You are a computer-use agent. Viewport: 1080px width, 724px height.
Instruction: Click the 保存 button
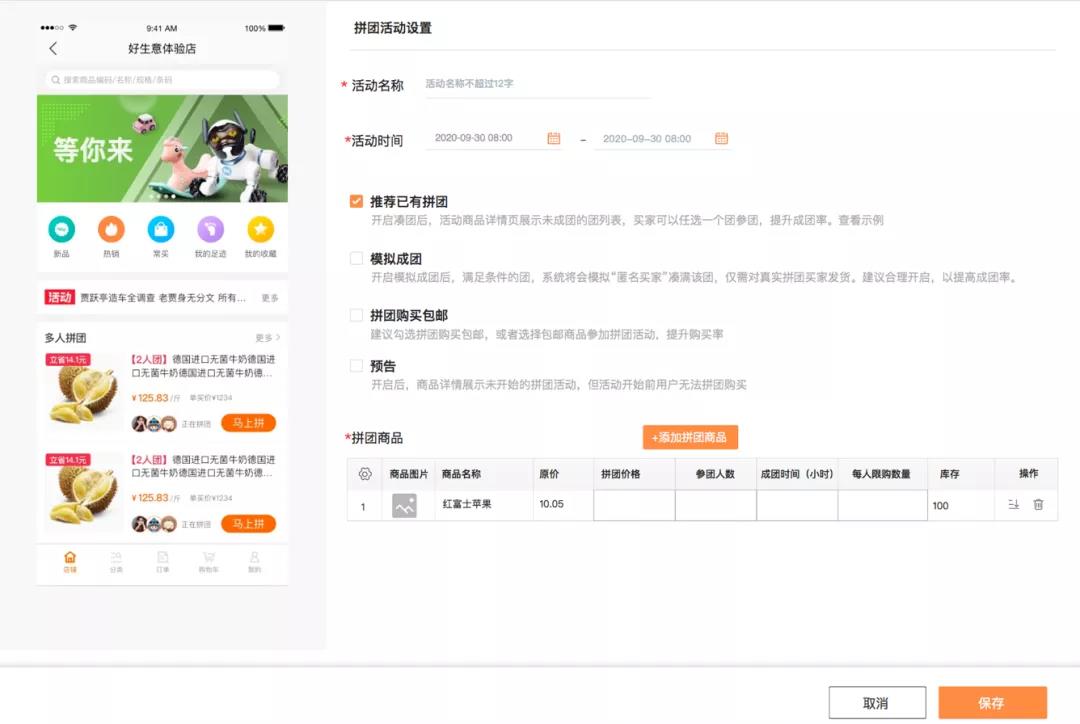tap(992, 703)
